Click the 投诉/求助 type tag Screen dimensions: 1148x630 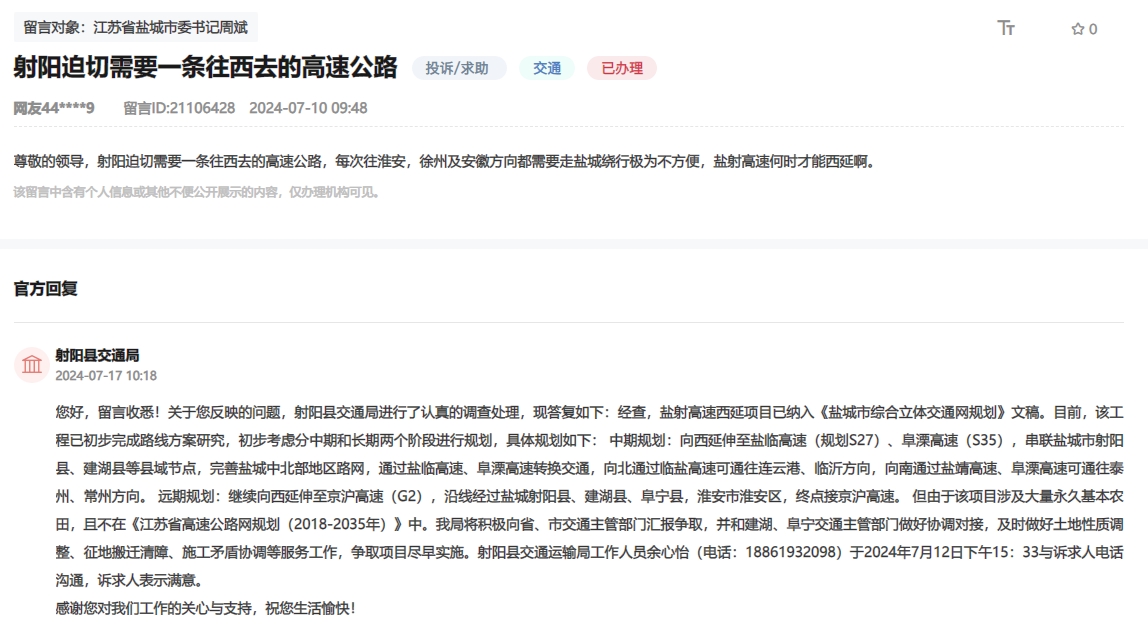point(460,68)
